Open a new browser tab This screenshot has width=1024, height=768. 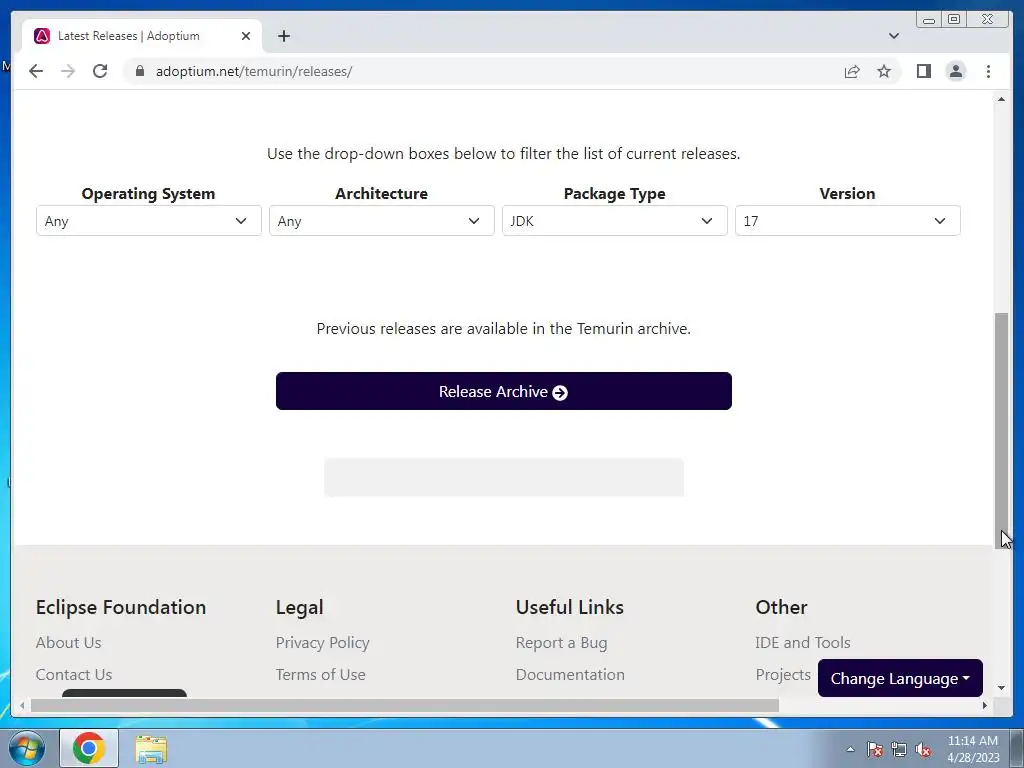(x=283, y=36)
